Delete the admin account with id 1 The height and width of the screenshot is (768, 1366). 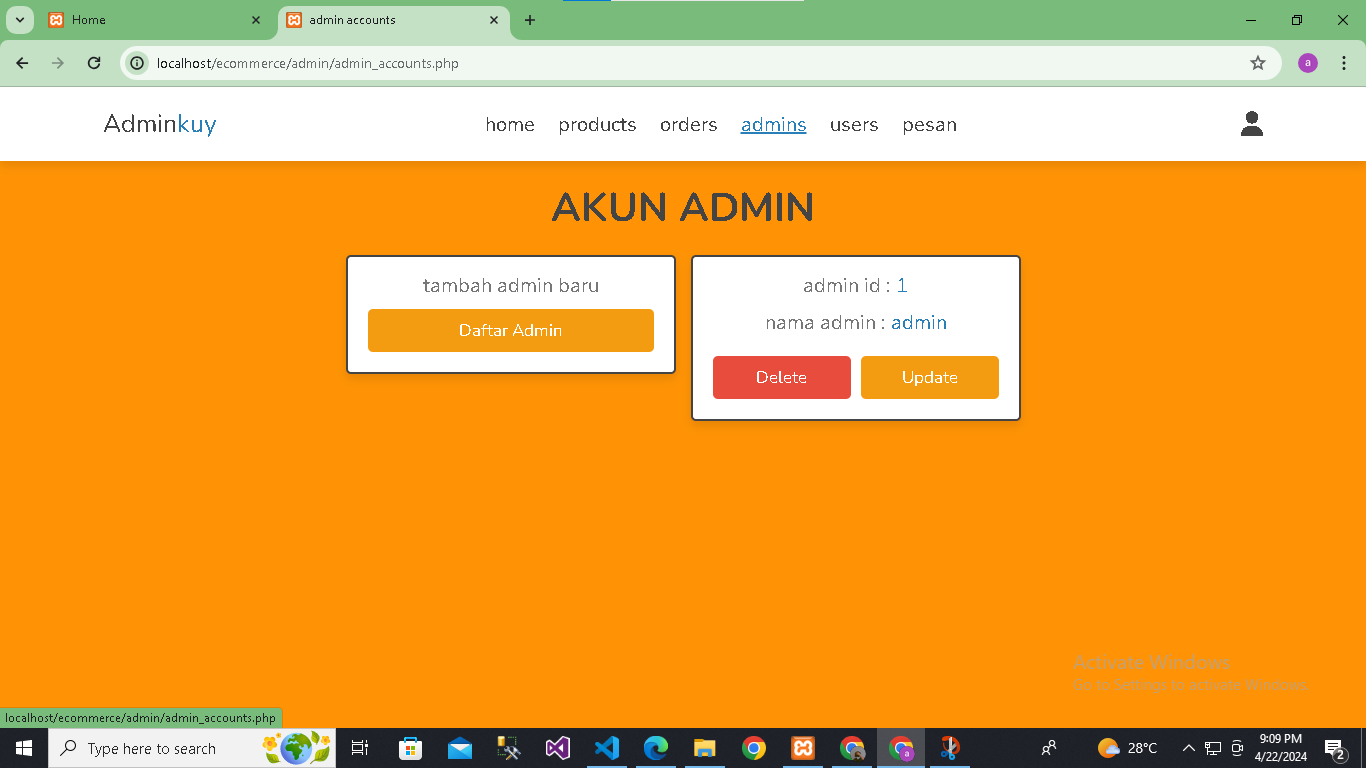click(x=782, y=377)
